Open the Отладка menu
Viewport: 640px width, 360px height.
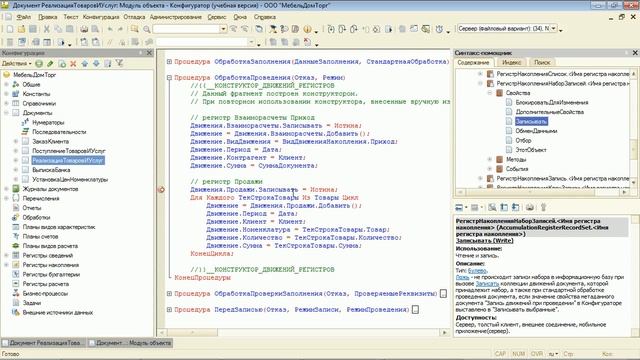(134, 17)
